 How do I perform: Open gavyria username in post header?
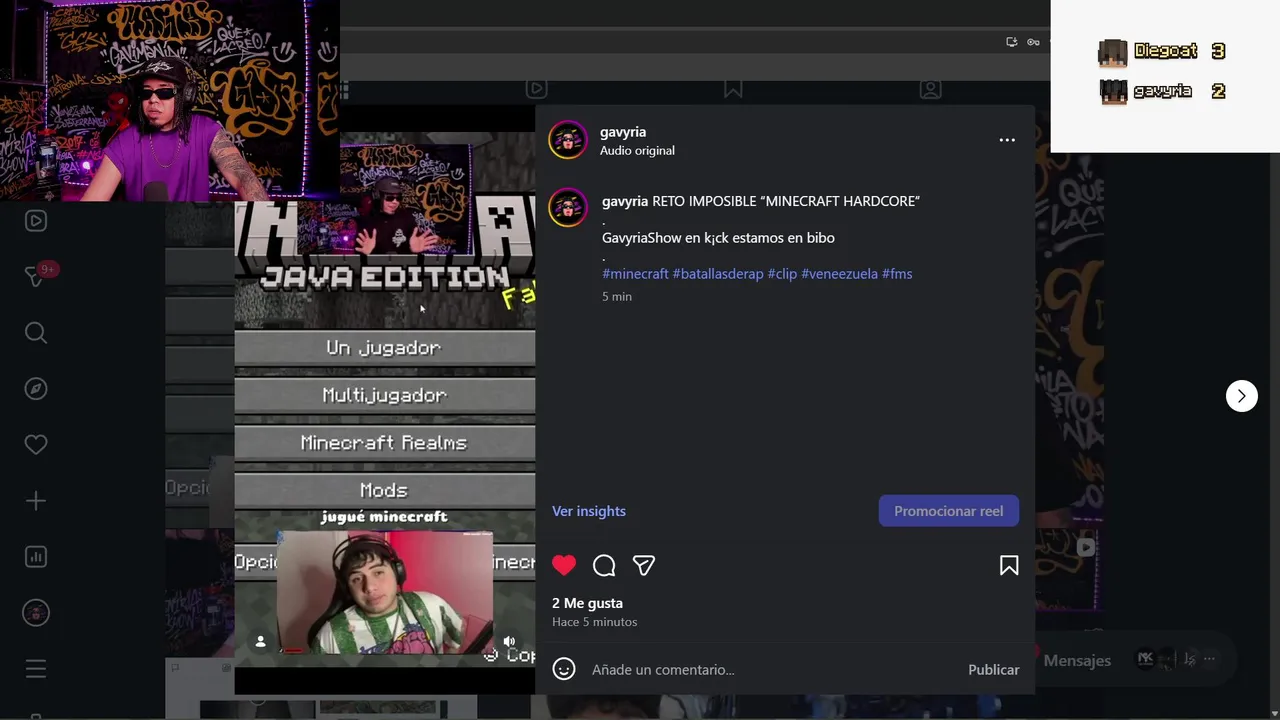point(623,132)
